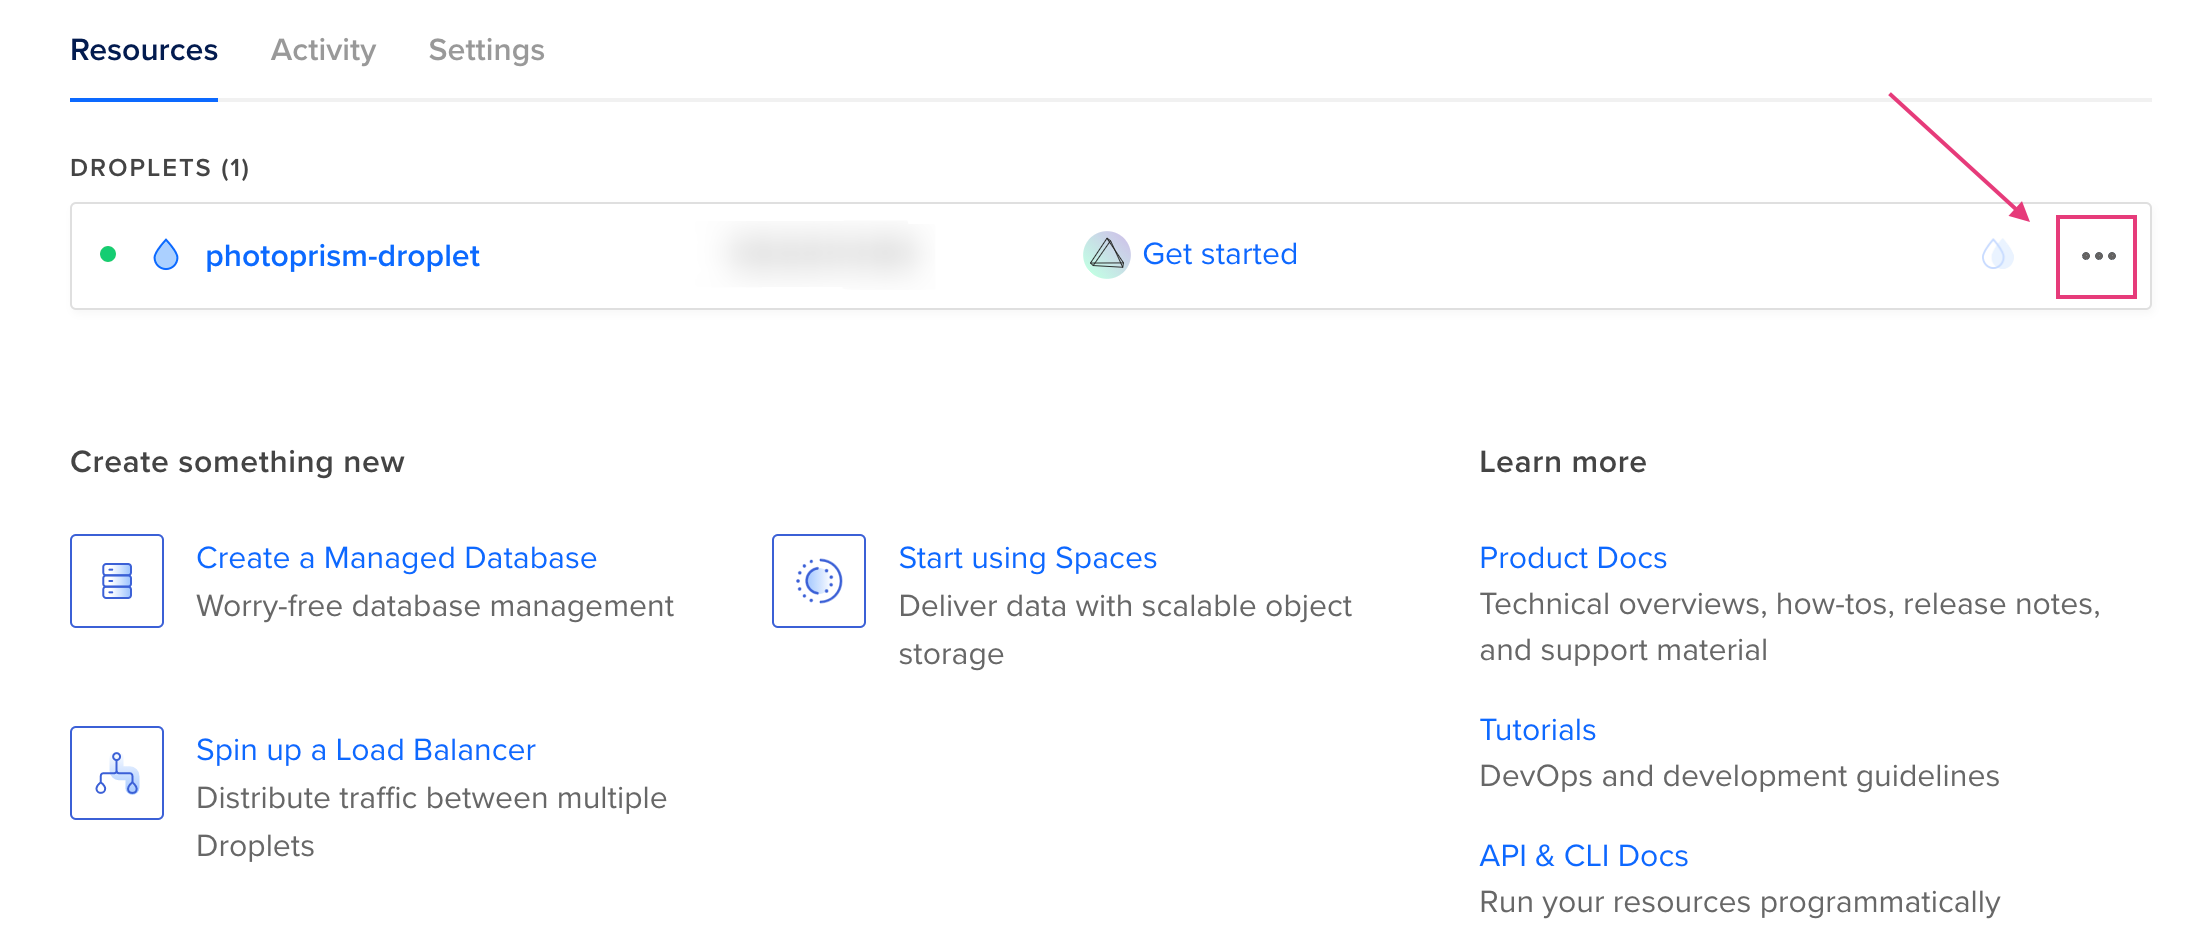The height and width of the screenshot is (940, 2202).
Task: Click the Get started link
Action: point(1220,254)
